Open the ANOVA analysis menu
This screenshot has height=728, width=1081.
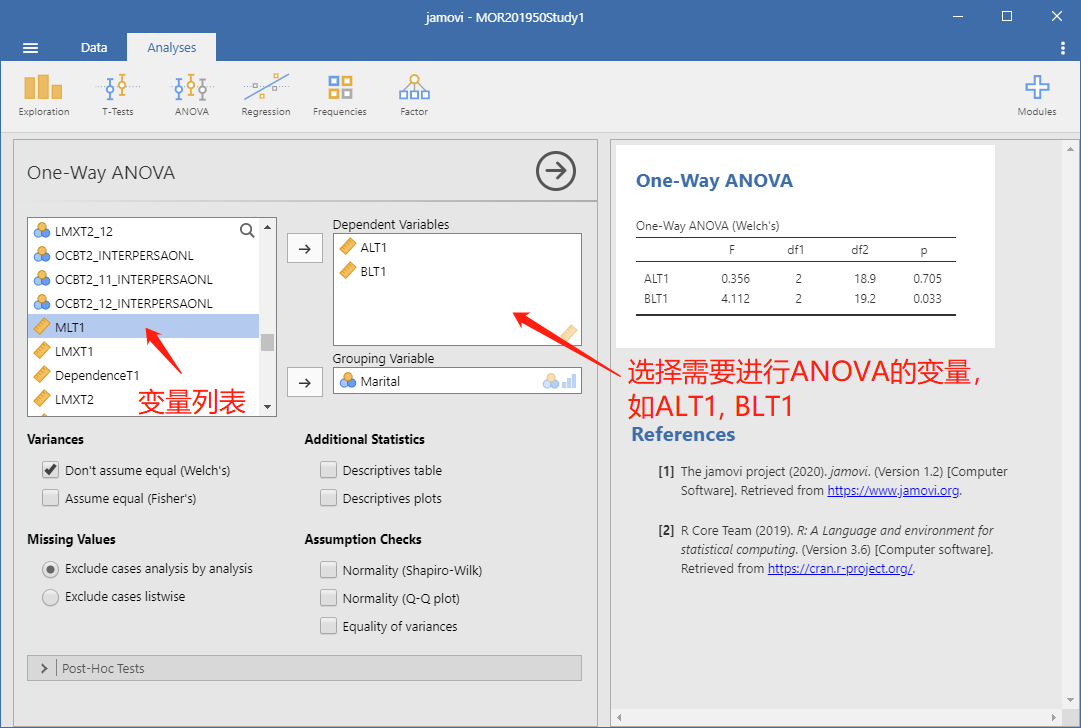pos(192,95)
